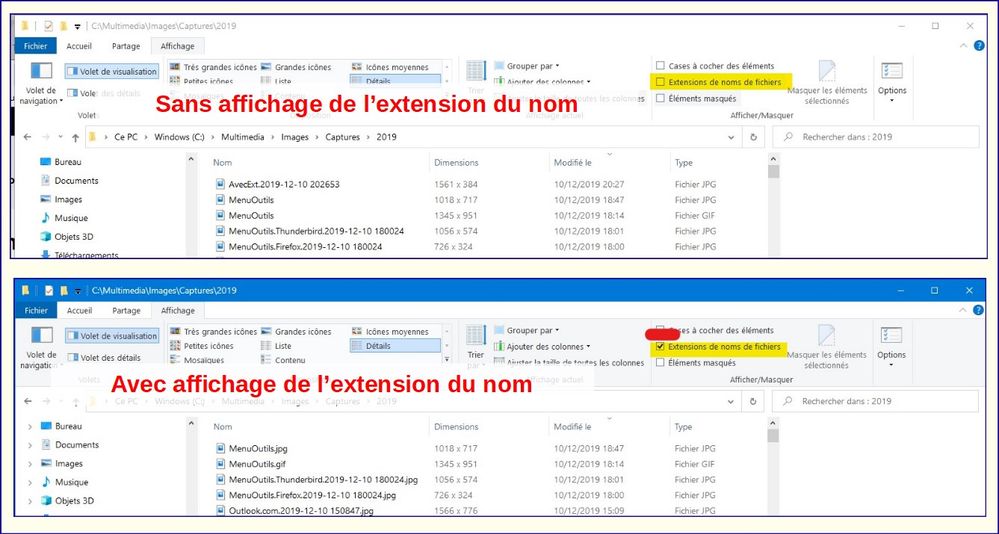Check Extensions de noms de fichiers in upper window
The width and height of the screenshot is (999, 534).
pyautogui.click(x=718, y=82)
